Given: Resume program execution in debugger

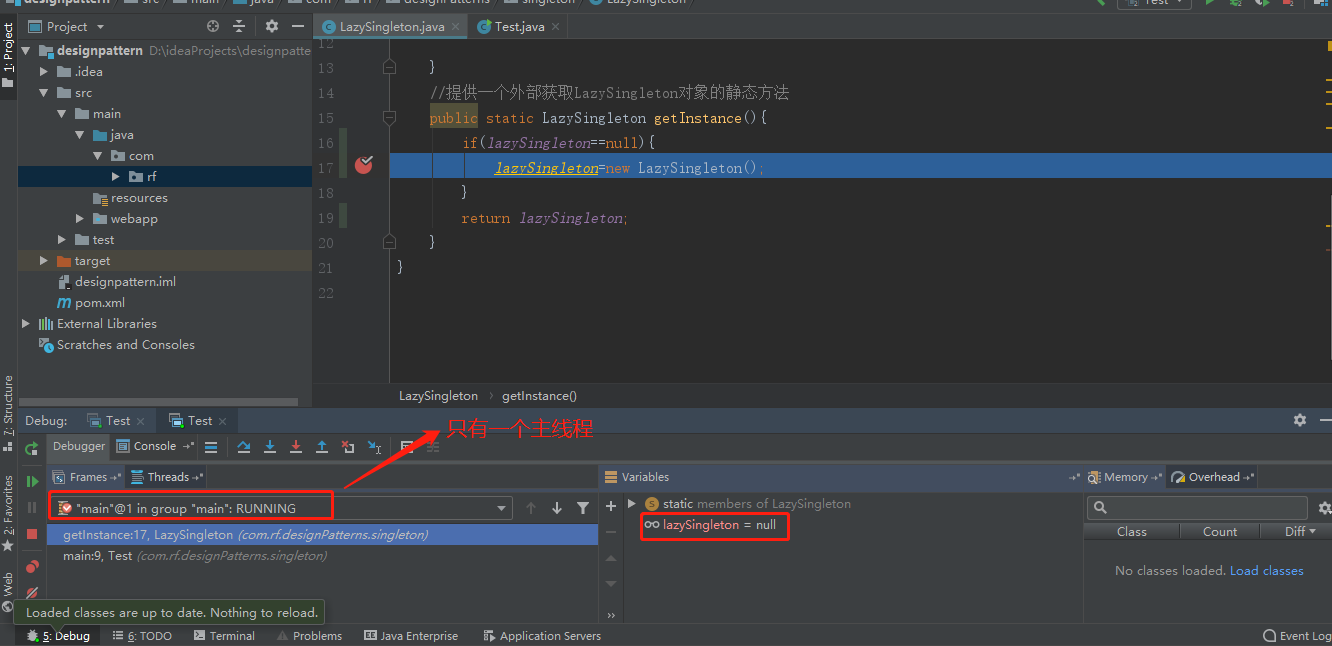Looking at the screenshot, I should click(32, 481).
